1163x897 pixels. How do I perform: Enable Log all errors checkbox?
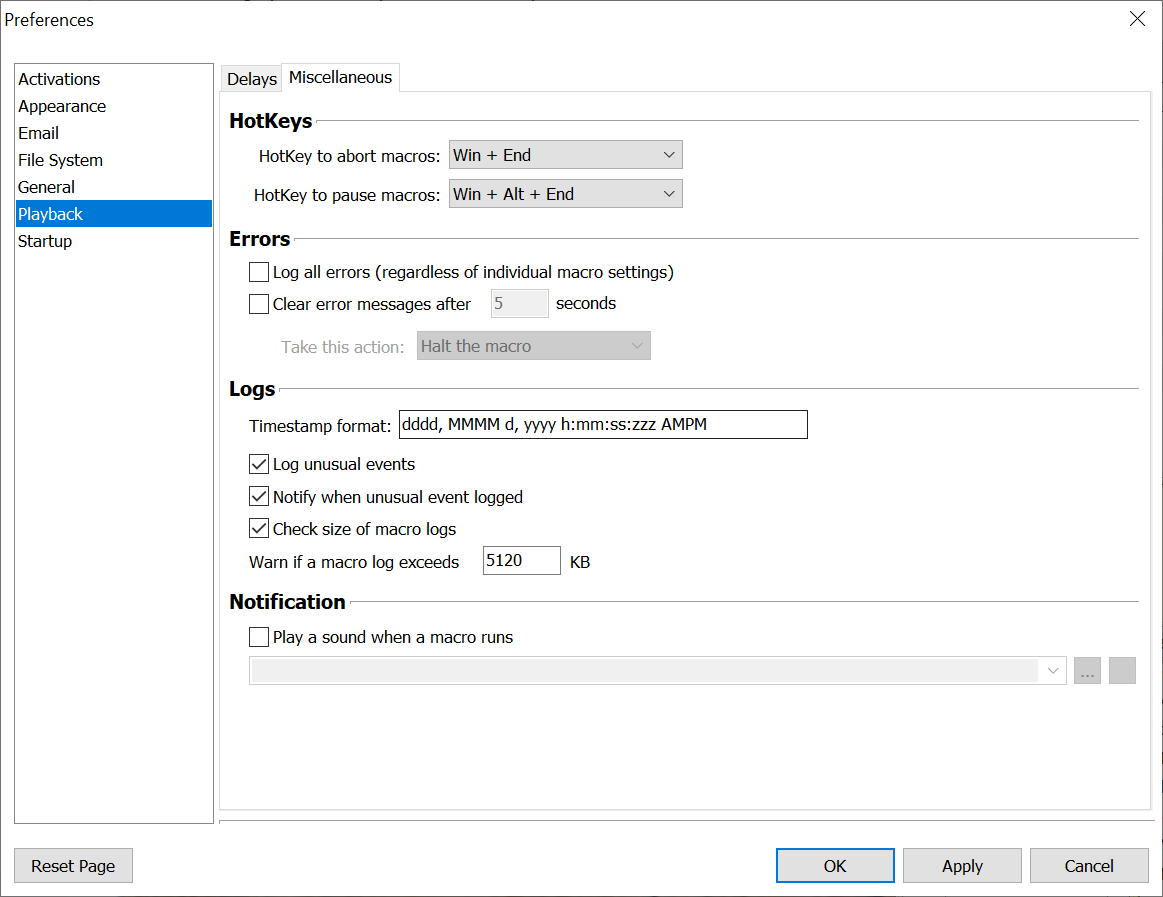tap(259, 272)
